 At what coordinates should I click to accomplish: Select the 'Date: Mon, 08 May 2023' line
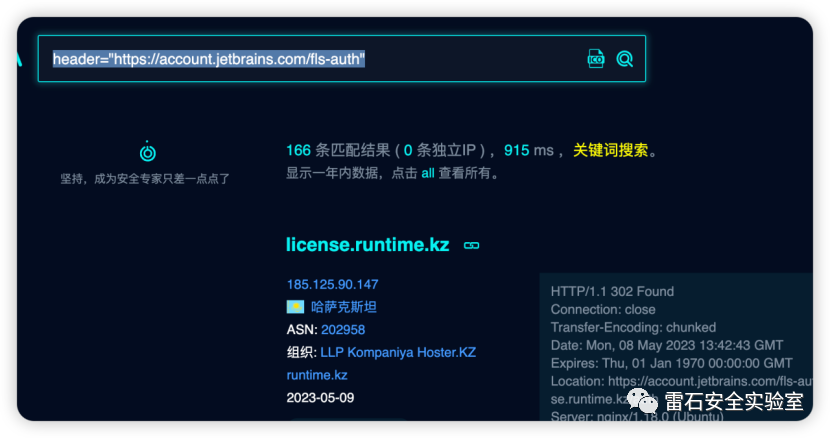(667, 346)
